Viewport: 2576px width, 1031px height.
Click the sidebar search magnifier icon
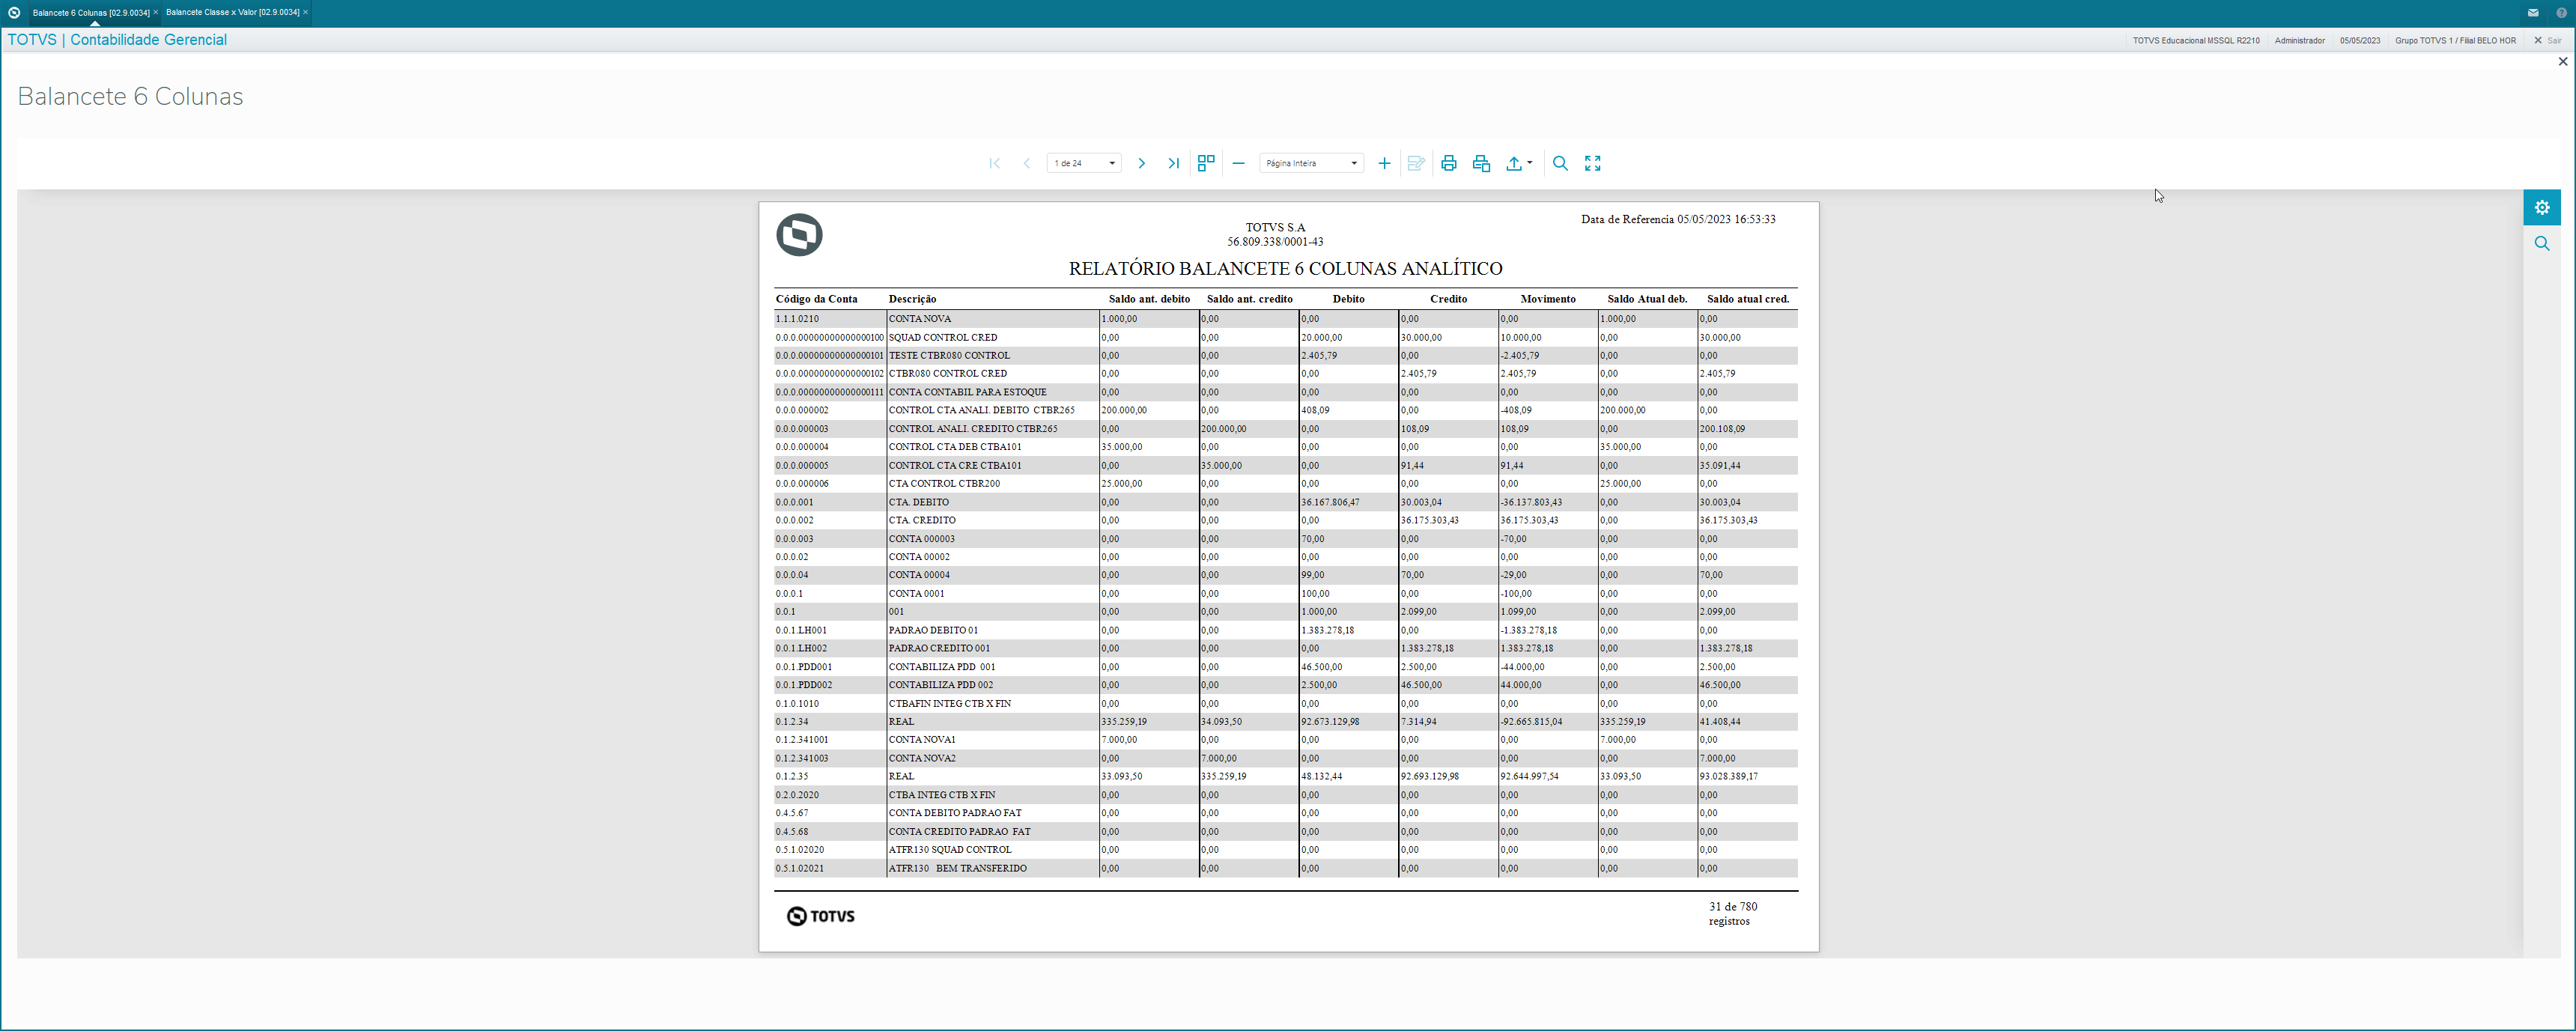click(2542, 243)
